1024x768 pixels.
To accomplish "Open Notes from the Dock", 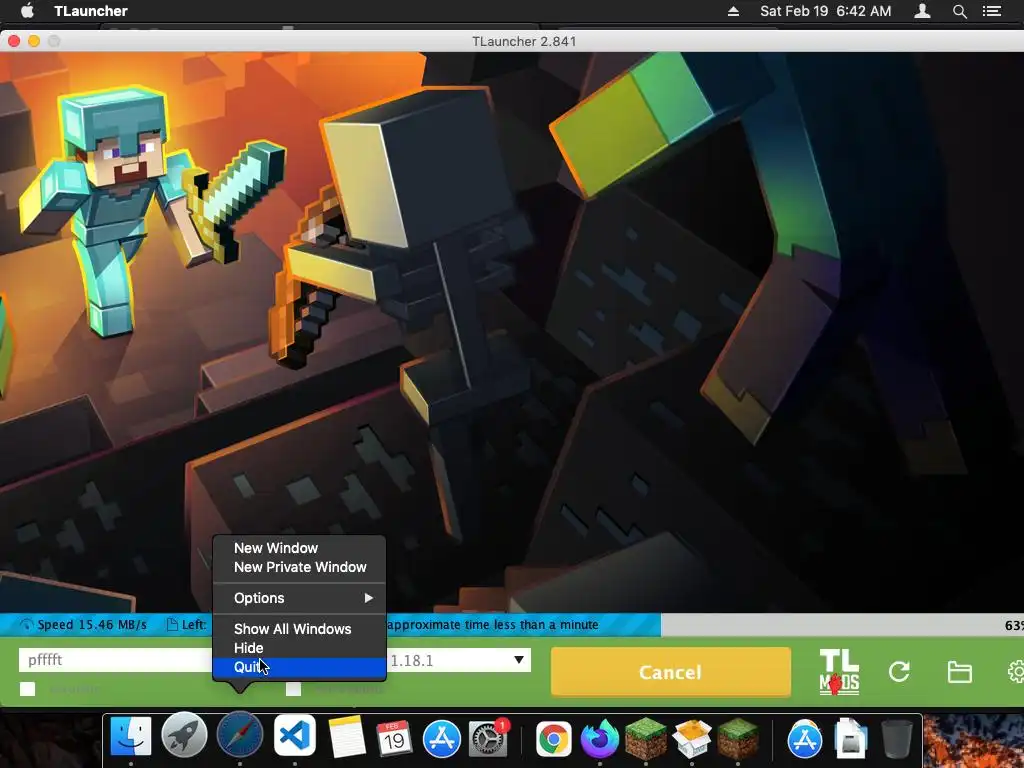I will click(x=346, y=738).
